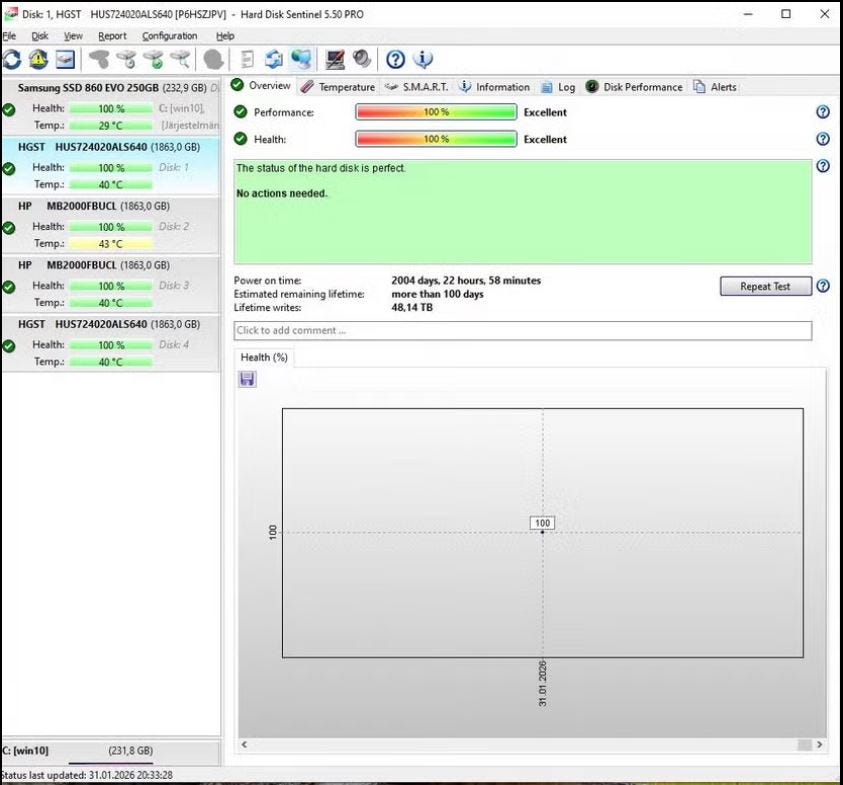Click the 31.01.2026 date label under graph
843x785 pixels.
click(x=542, y=683)
